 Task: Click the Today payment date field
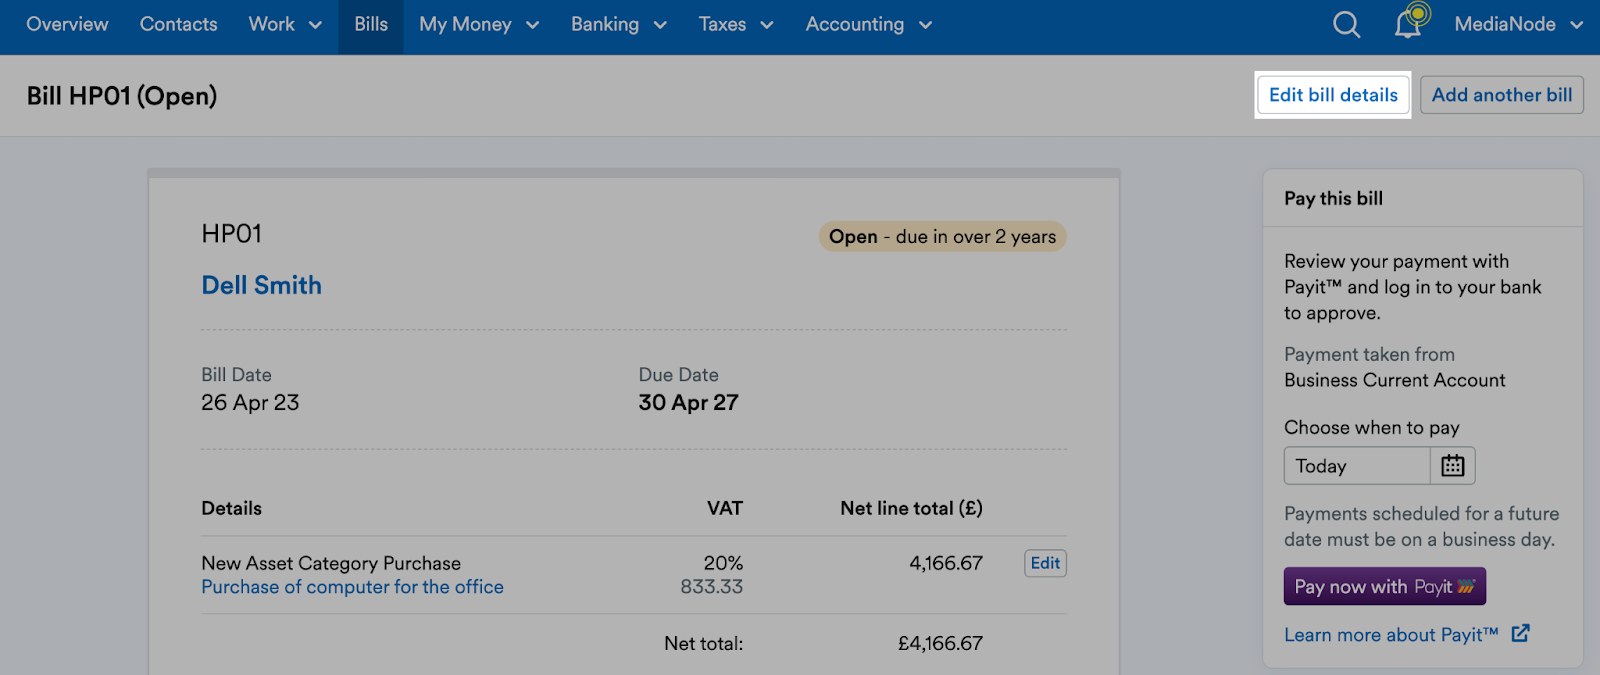click(1357, 466)
